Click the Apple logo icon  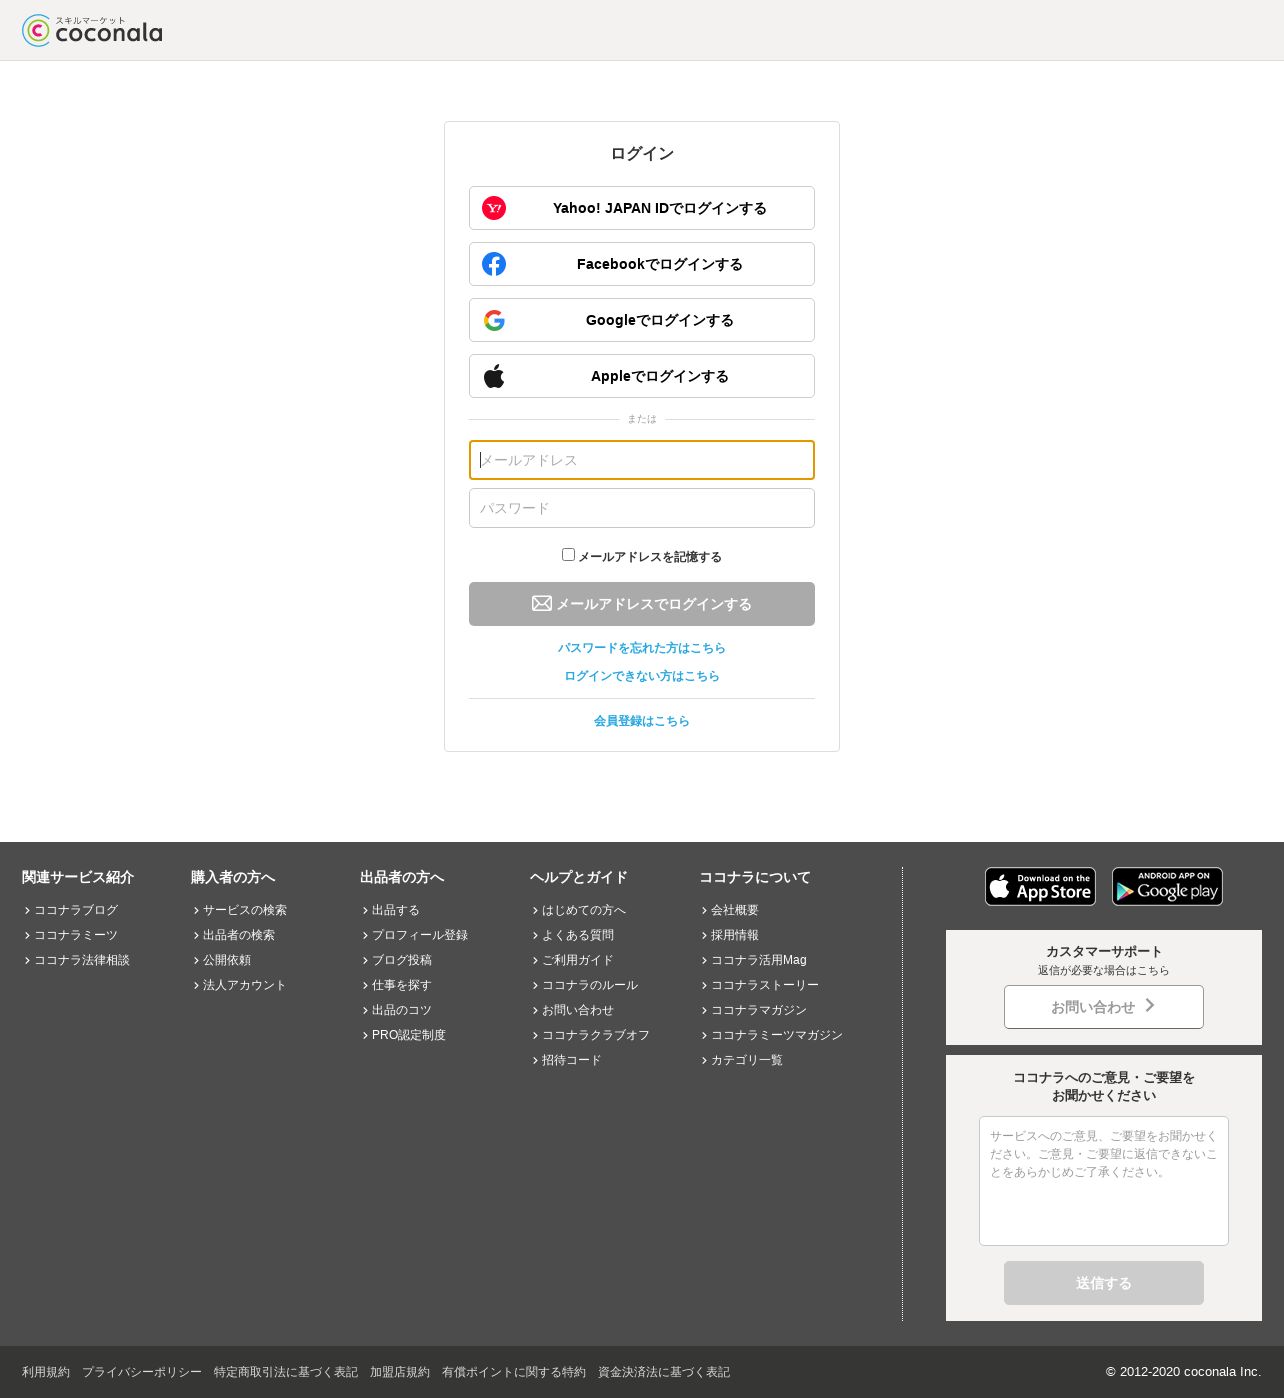[x=494, y=376]
